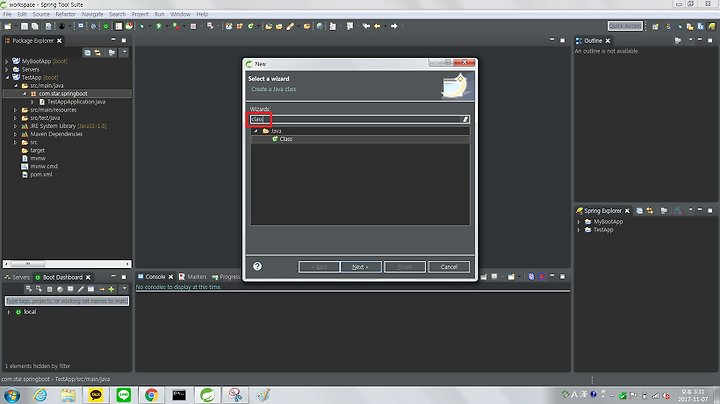Viewport: 720px width, 404px height.
Task: Open the Navigate menu
Action: (92, 14)
